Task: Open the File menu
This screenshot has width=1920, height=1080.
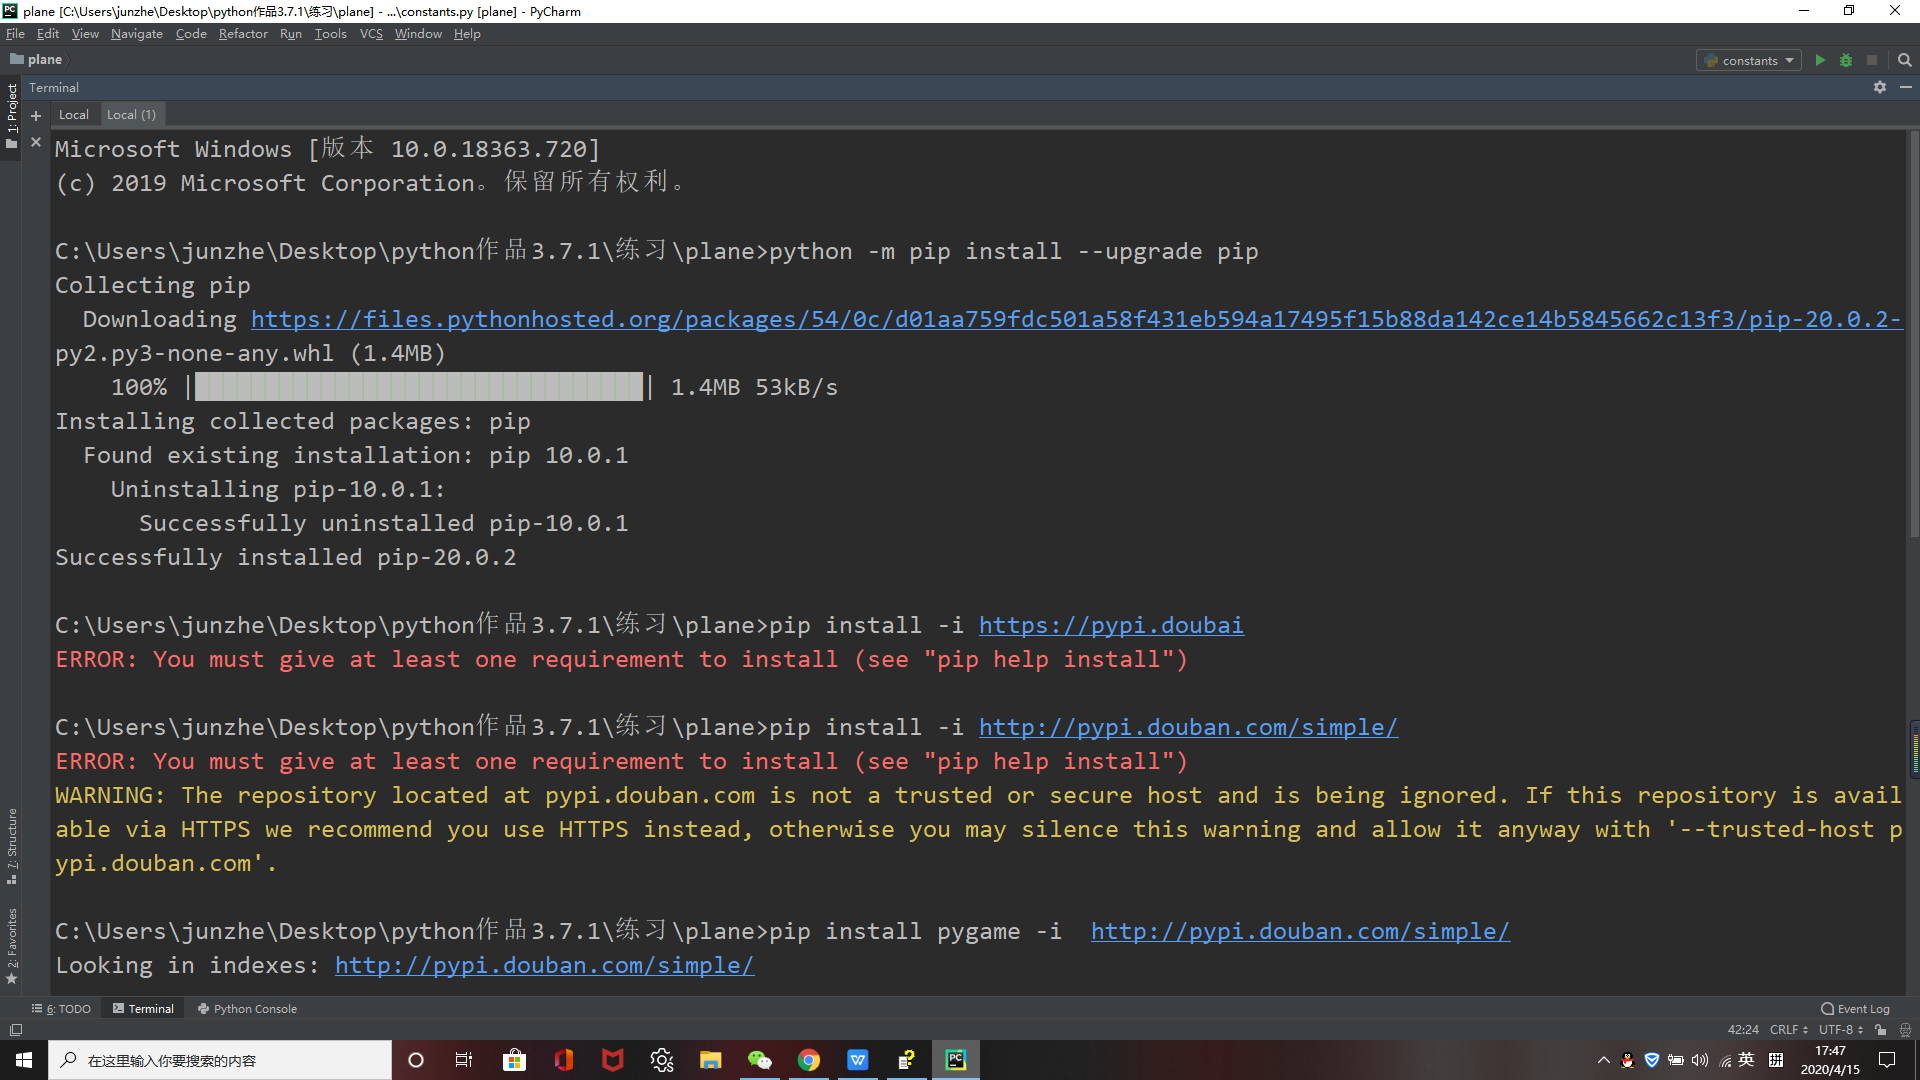Action: (x=15, y=34)
